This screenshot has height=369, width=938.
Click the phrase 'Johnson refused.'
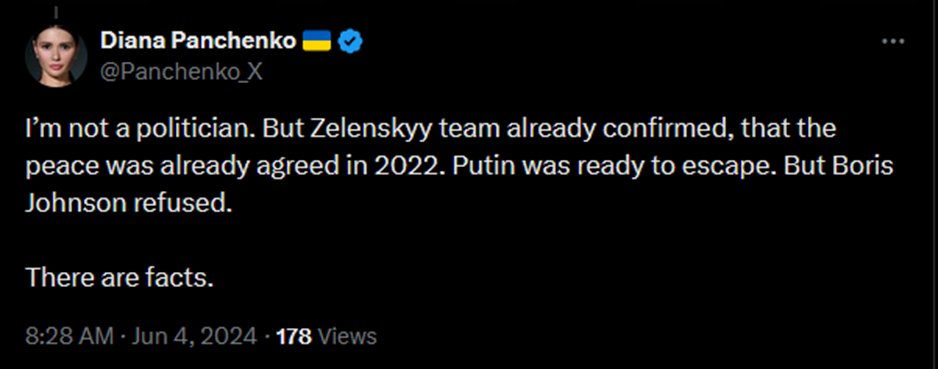(128, 203)
